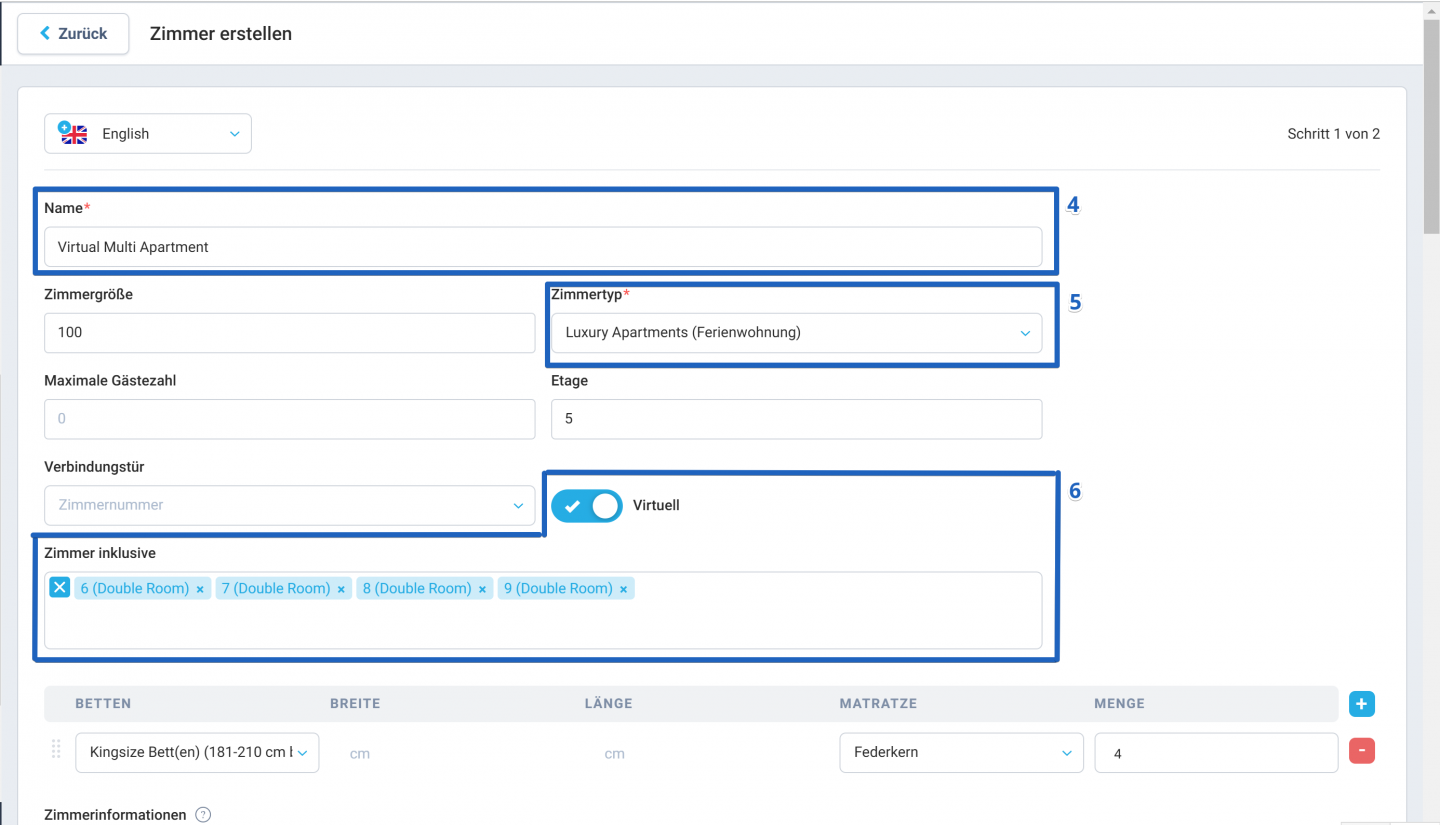Image resolution: width=1440 pixels, height=825 pixels.
Task: Open the Kingsize Bett(en) bed type dropdown
Action: tap(197, 752)
